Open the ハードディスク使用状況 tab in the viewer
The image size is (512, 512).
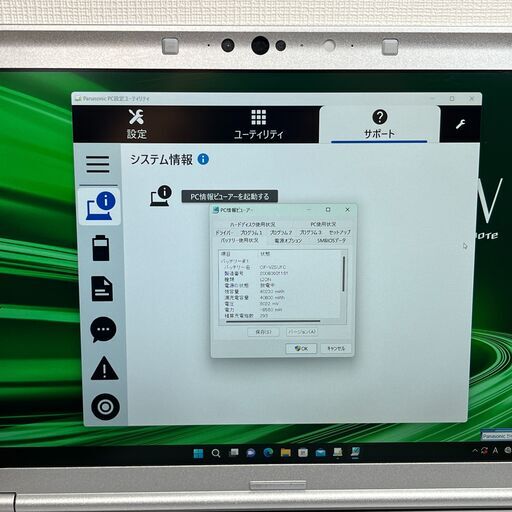click(x=252, y=224)
